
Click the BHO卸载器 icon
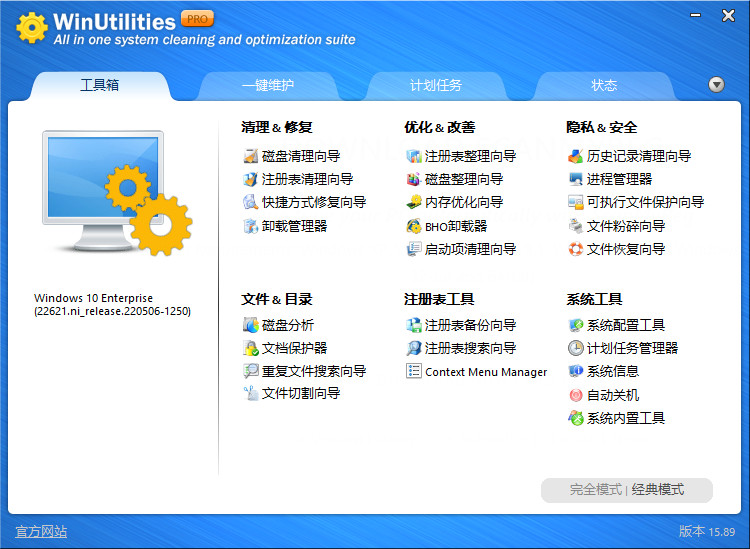[x=414, y=226]
